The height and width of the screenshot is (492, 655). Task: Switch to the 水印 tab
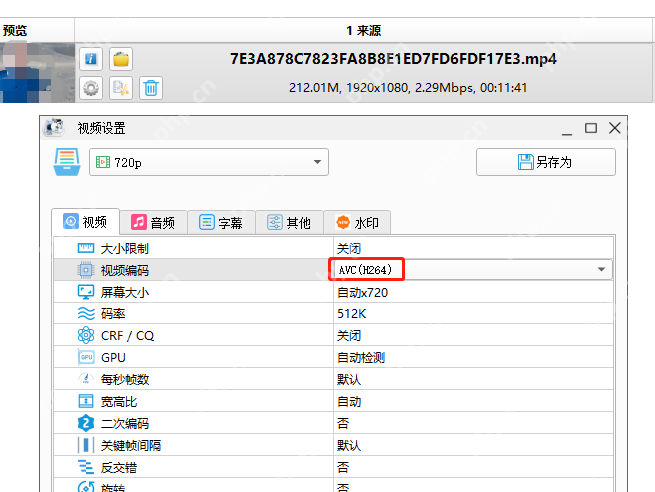pos(357,223)
